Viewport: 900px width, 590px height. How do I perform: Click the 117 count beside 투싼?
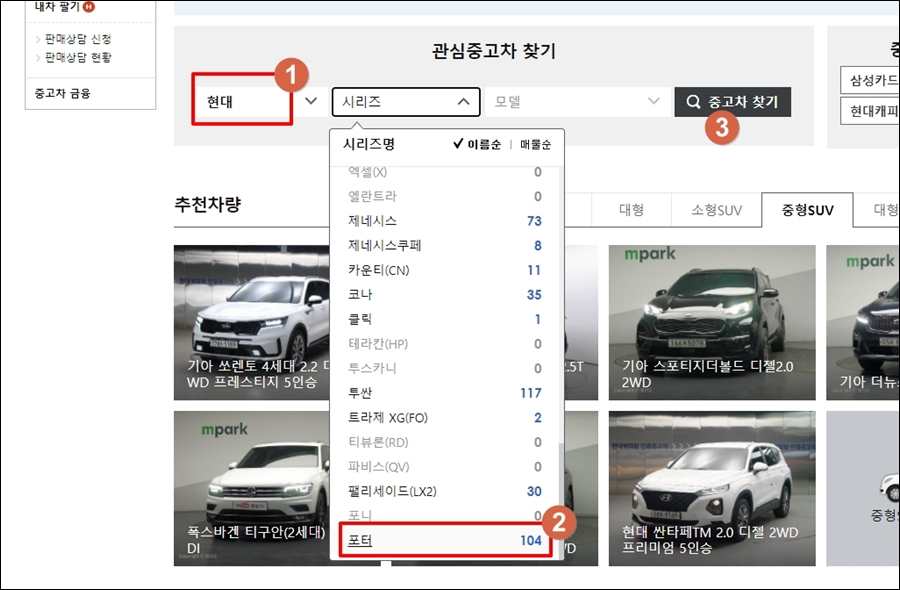click(530, 393)
